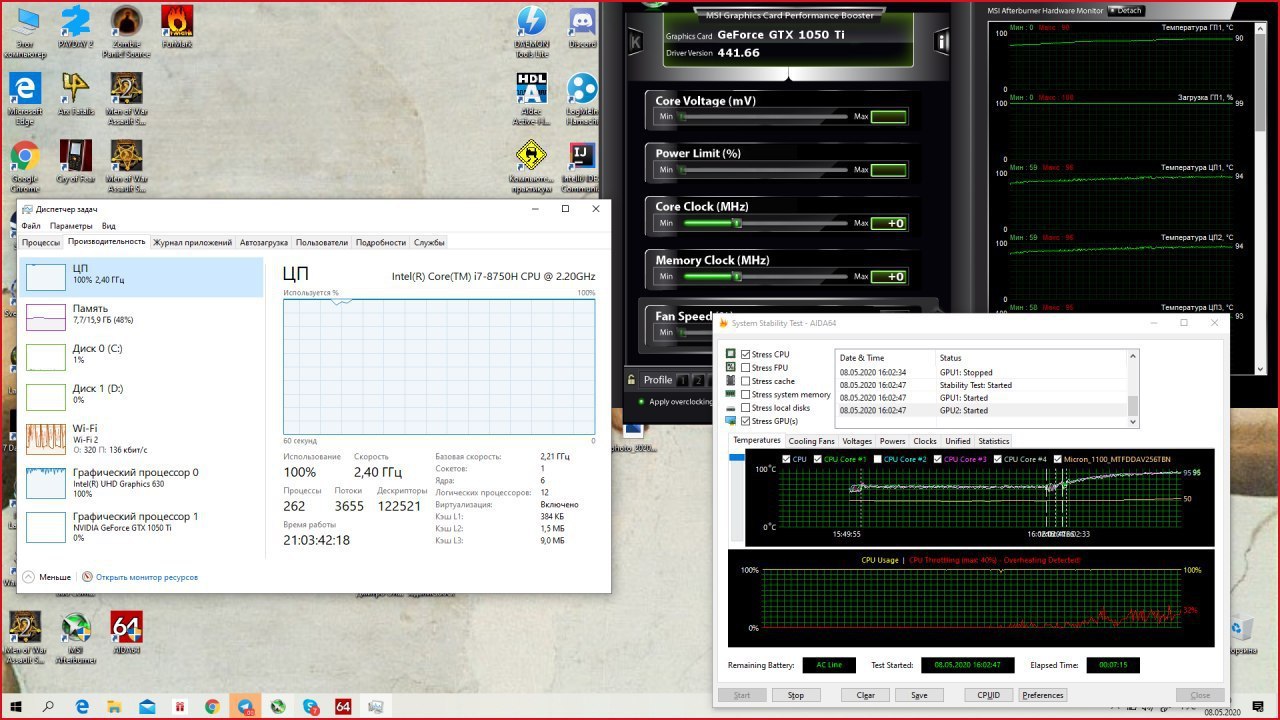The height and width of the screenshot is (720, 1280).
Task: Toggle CPU Core #1 graph checkbox
Action: [818, 459]
